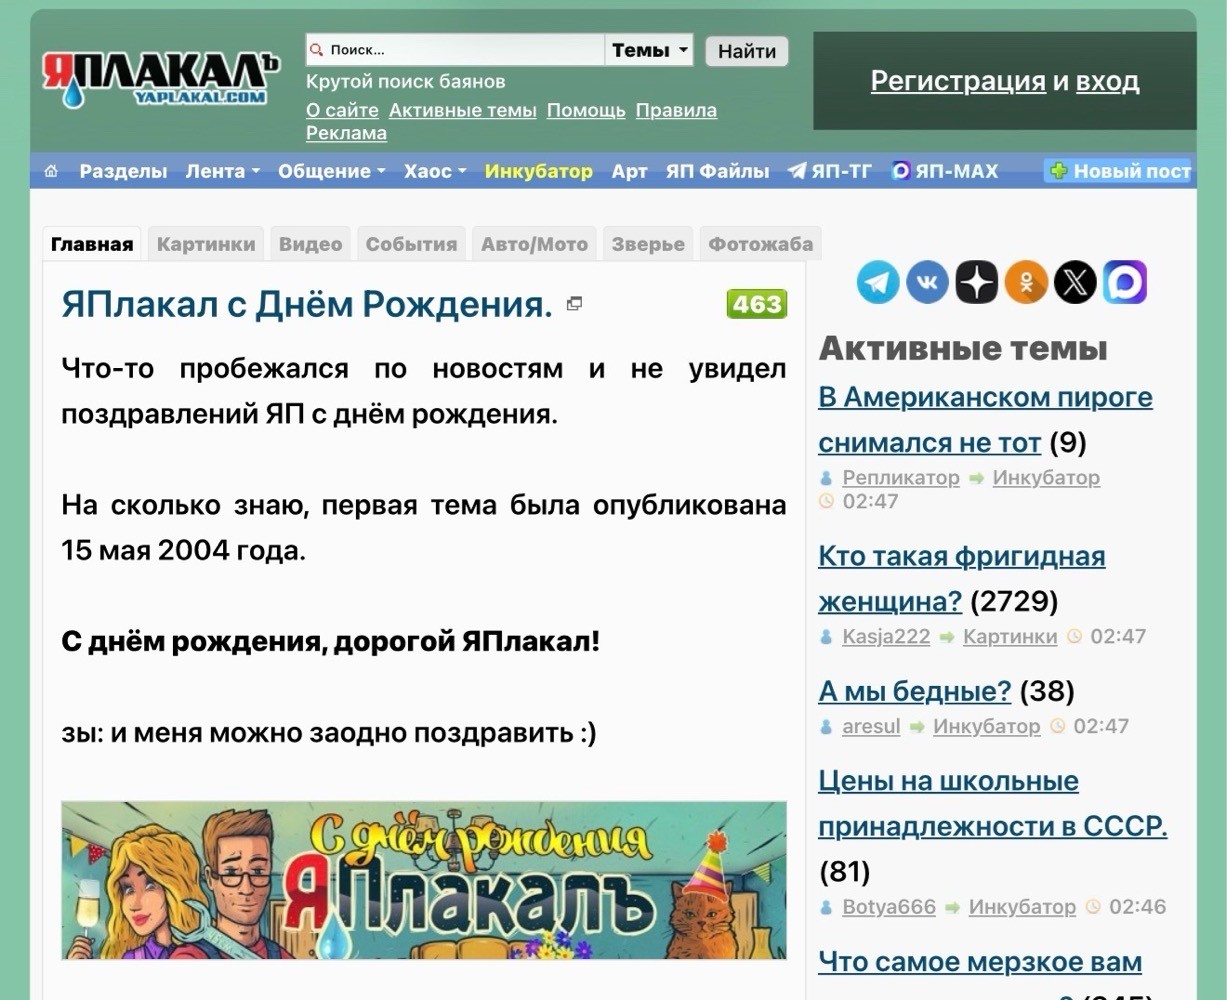1227x1000 pixels.
Task: Click the Найти search button
Action: pos(747,51)
